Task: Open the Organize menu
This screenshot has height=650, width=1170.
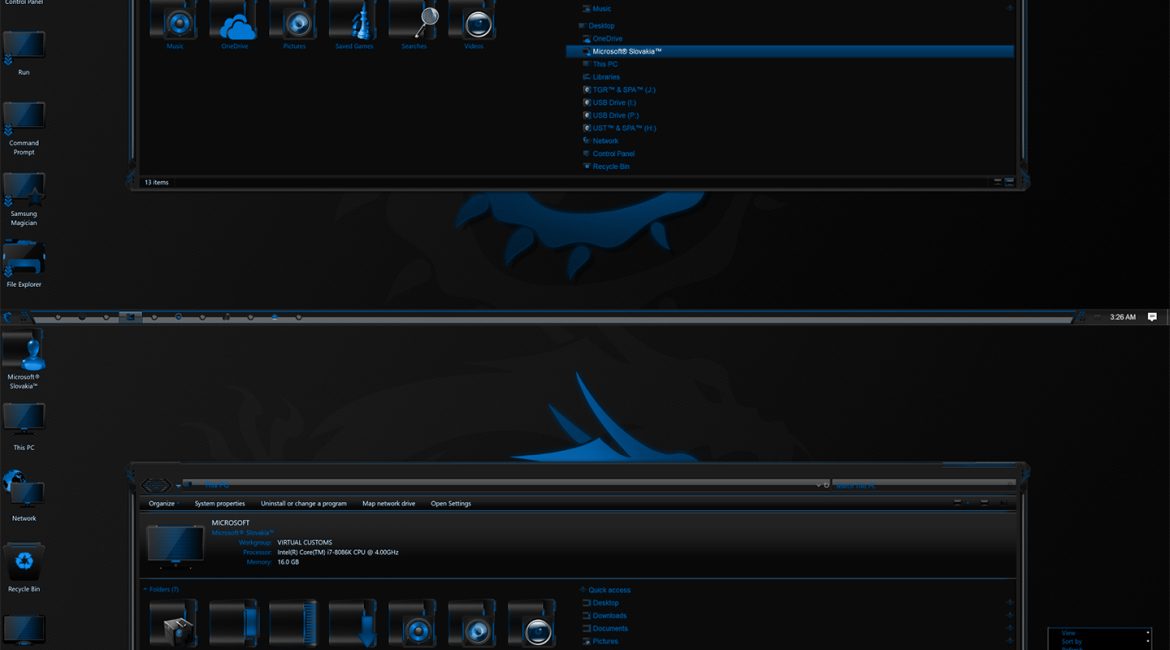Action: [162, 504]
